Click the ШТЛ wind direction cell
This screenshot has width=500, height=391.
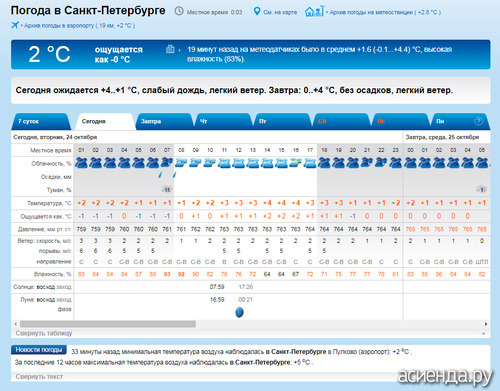482,262
